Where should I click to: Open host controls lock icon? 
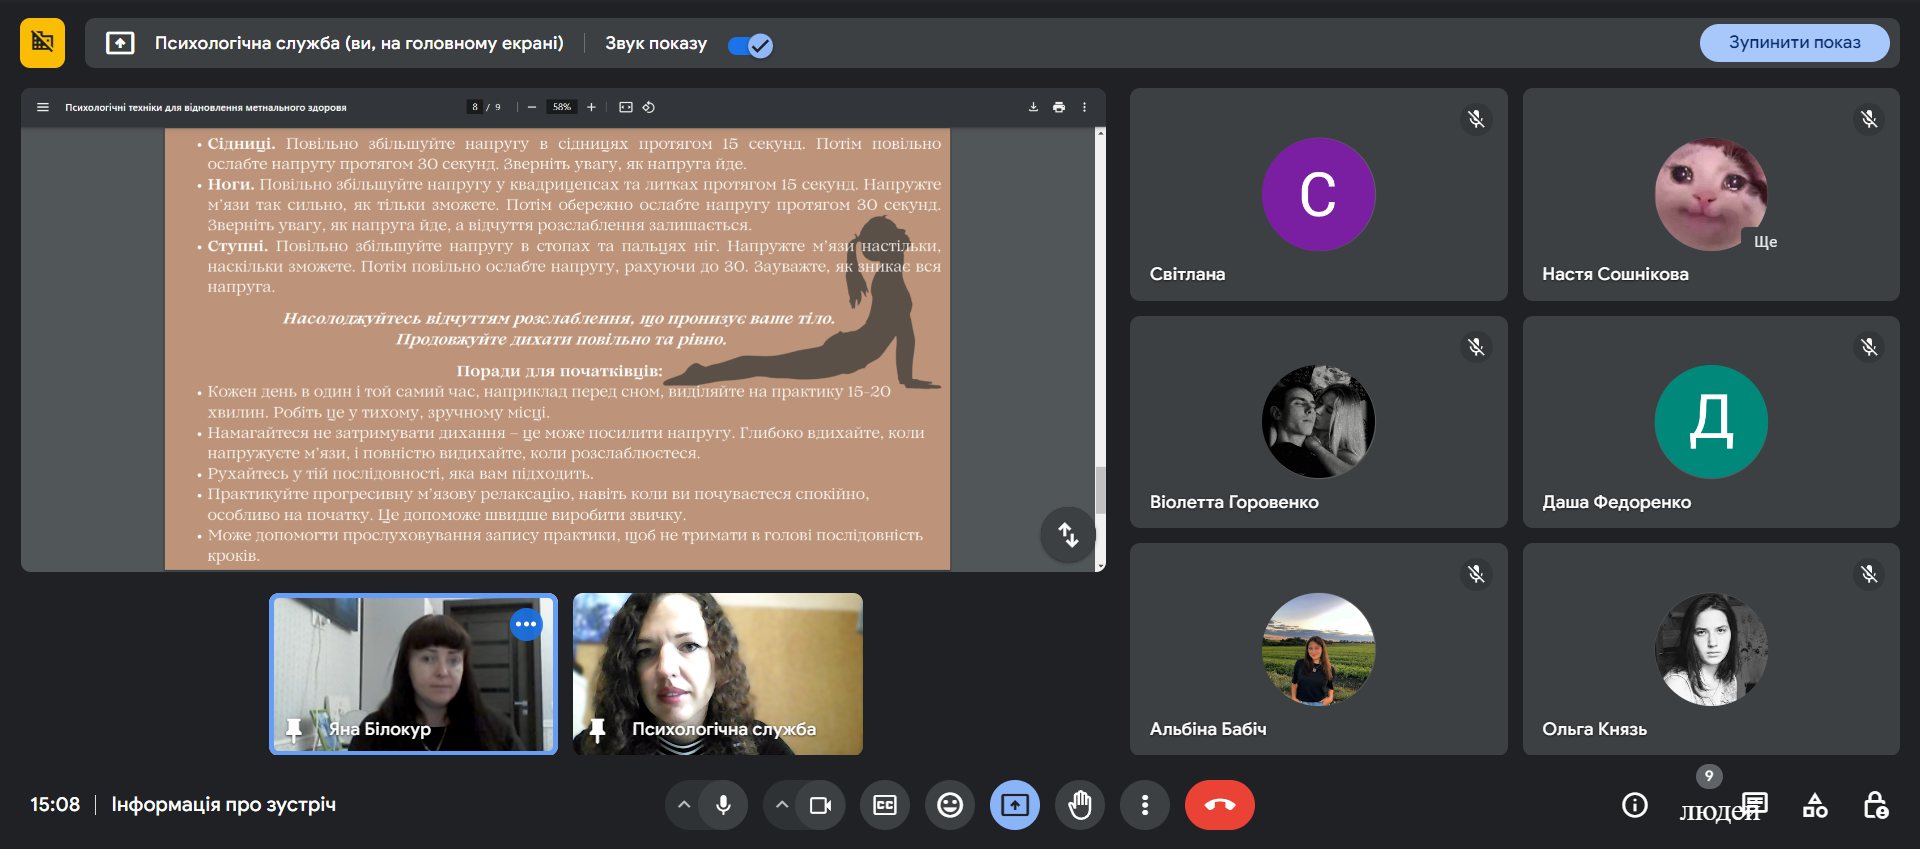click(x=1875, y=805)
